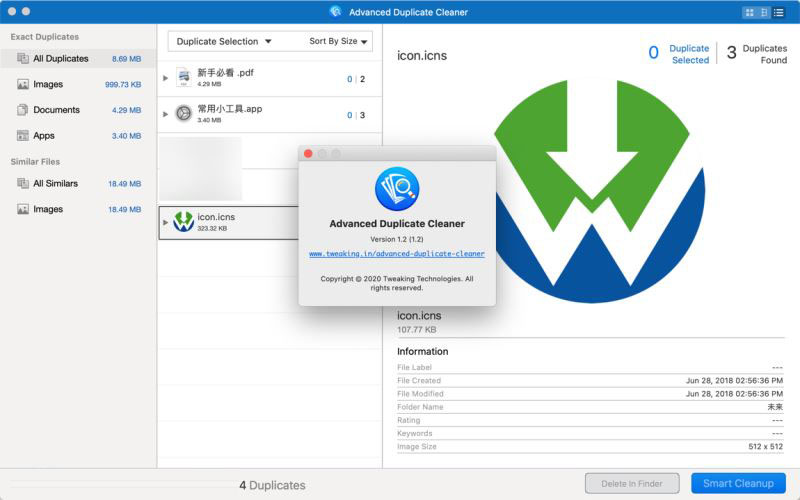This screenshot has height=500, width=800.
Task: Click the PDF file icon in list
Action: point(184,77)
